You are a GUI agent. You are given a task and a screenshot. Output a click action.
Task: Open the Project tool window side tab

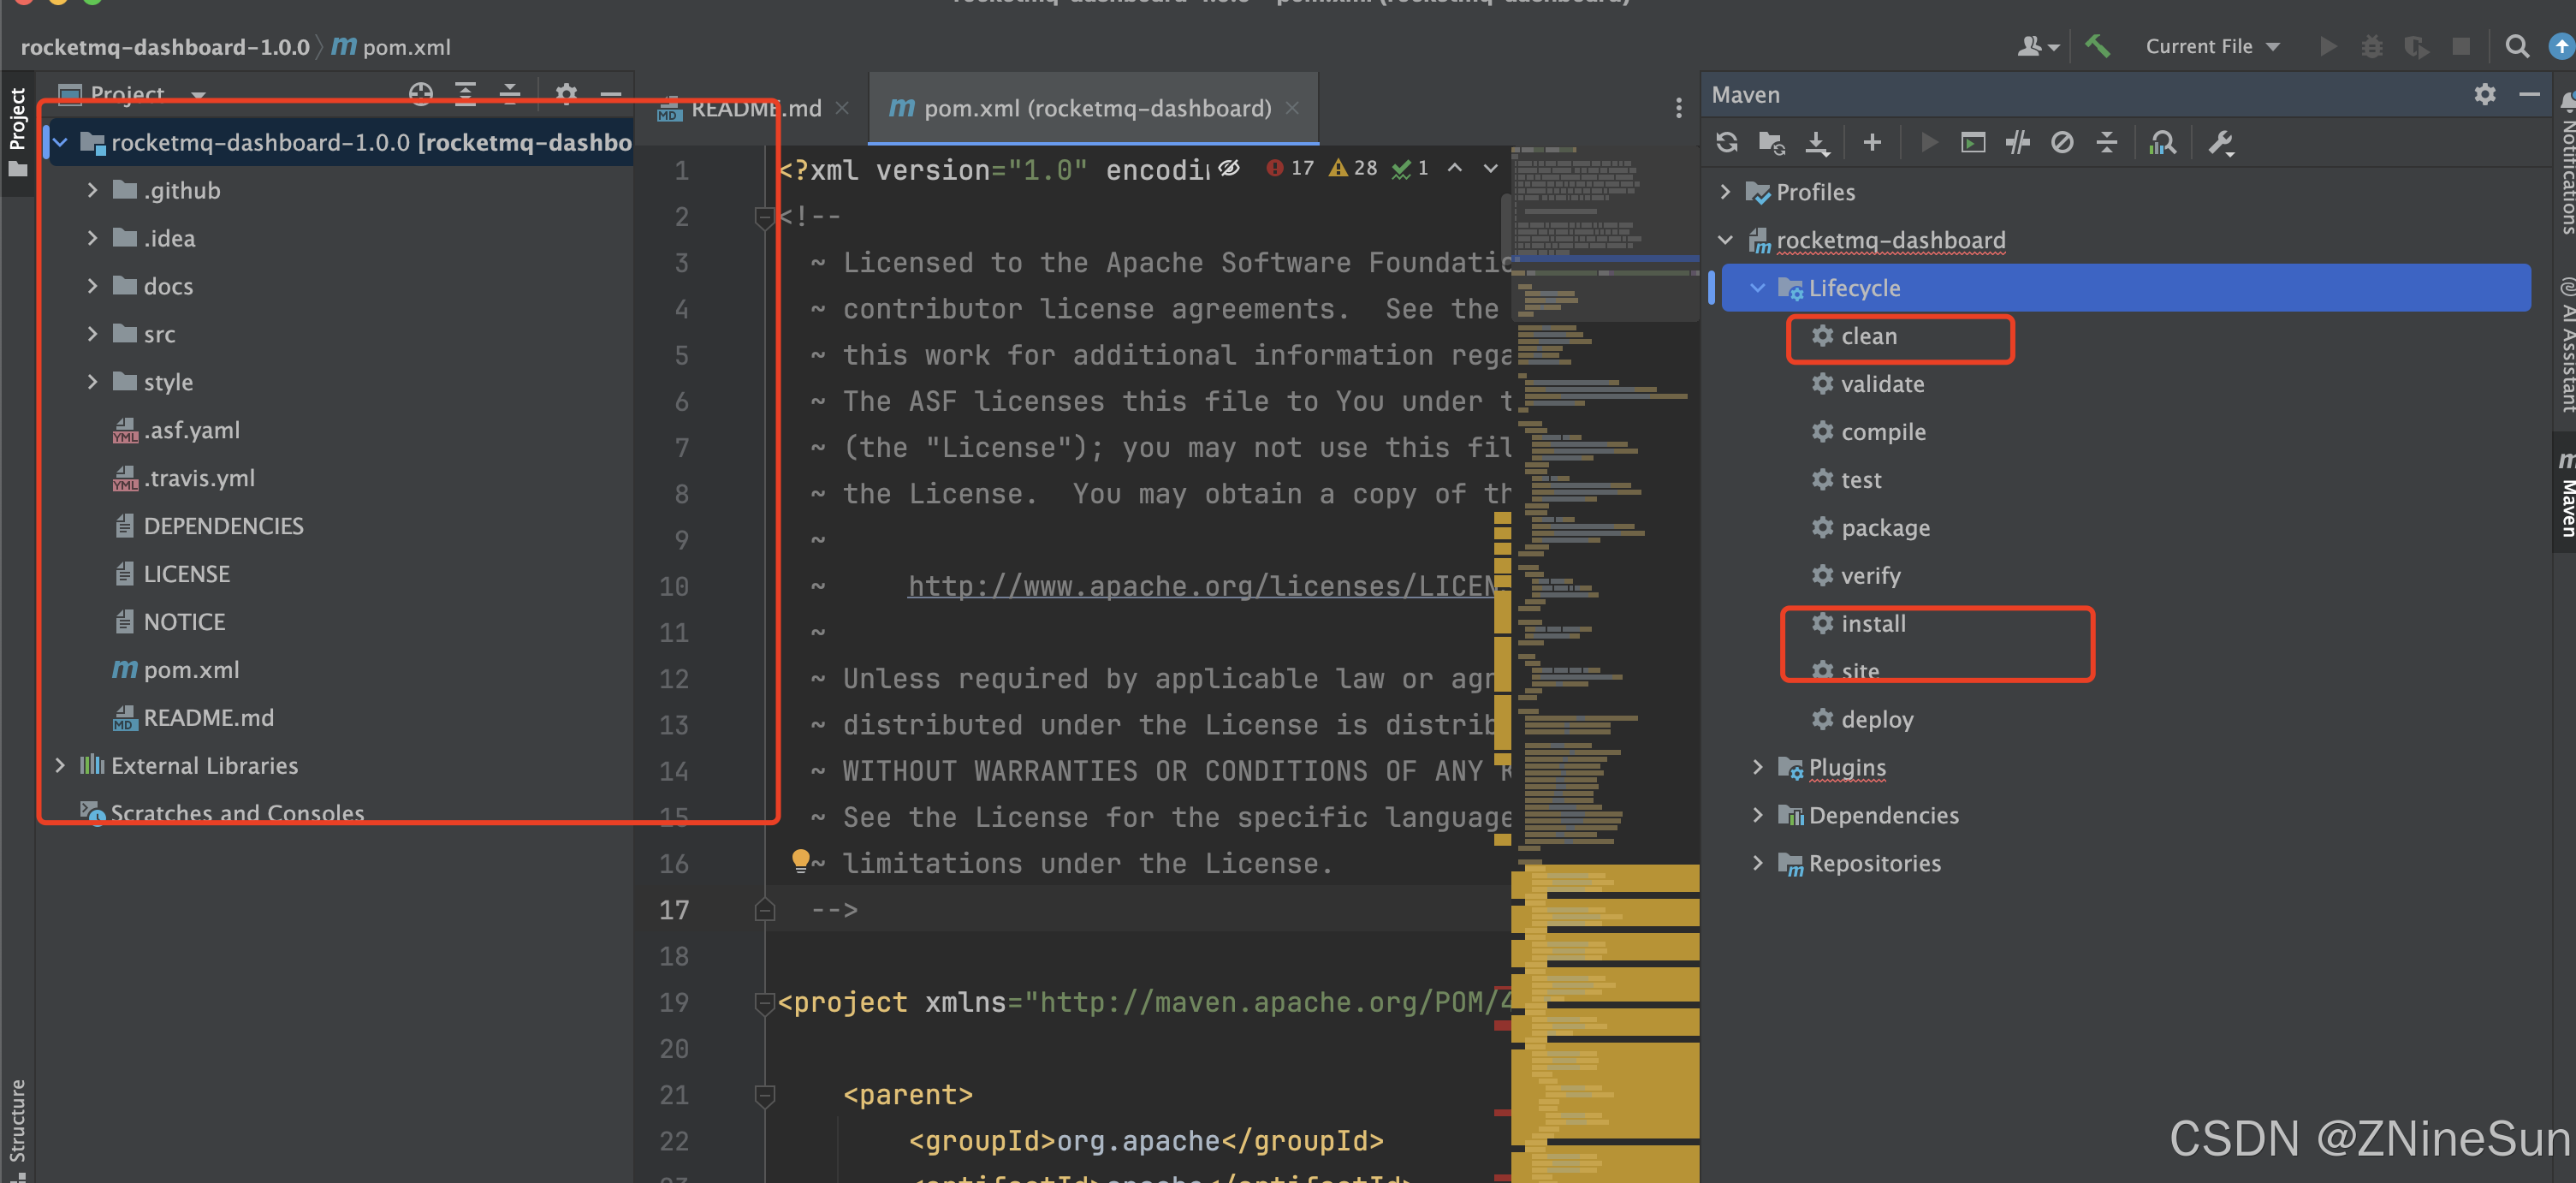(17, 132)
